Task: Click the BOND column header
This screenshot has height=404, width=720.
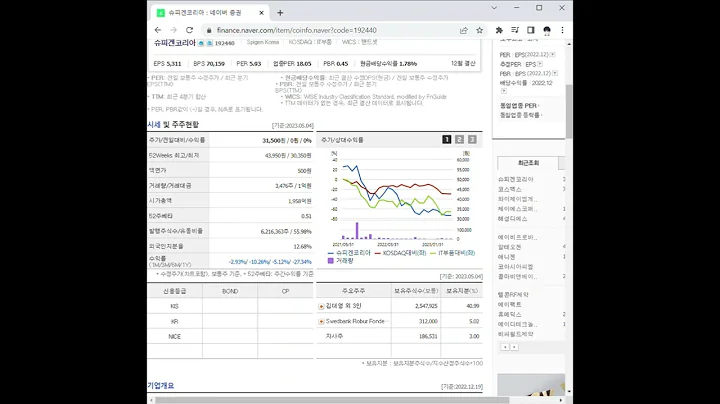Action: (230, 291)
